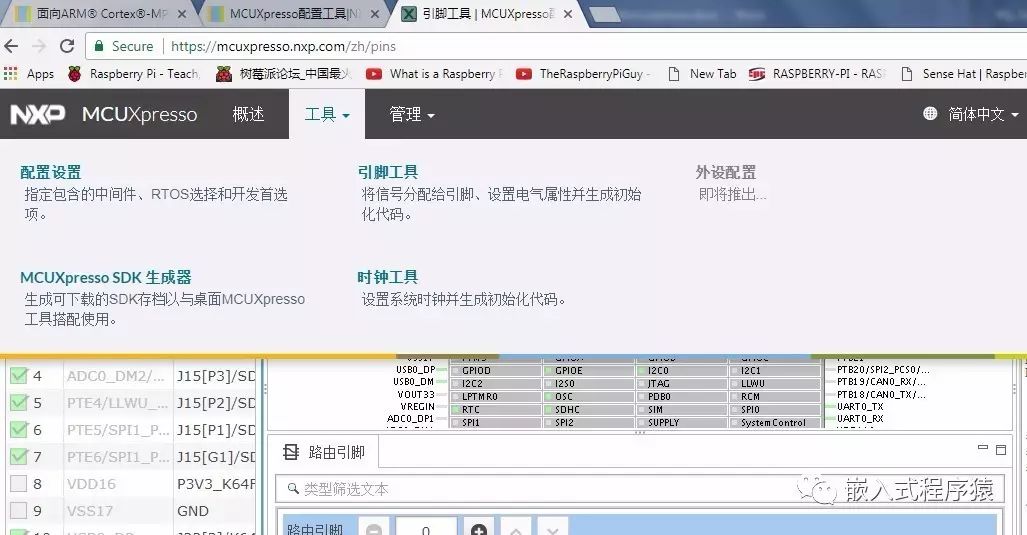Click the Secure padlock icon
Viewport: 1027px width, 535px height.
click(99, 46)
